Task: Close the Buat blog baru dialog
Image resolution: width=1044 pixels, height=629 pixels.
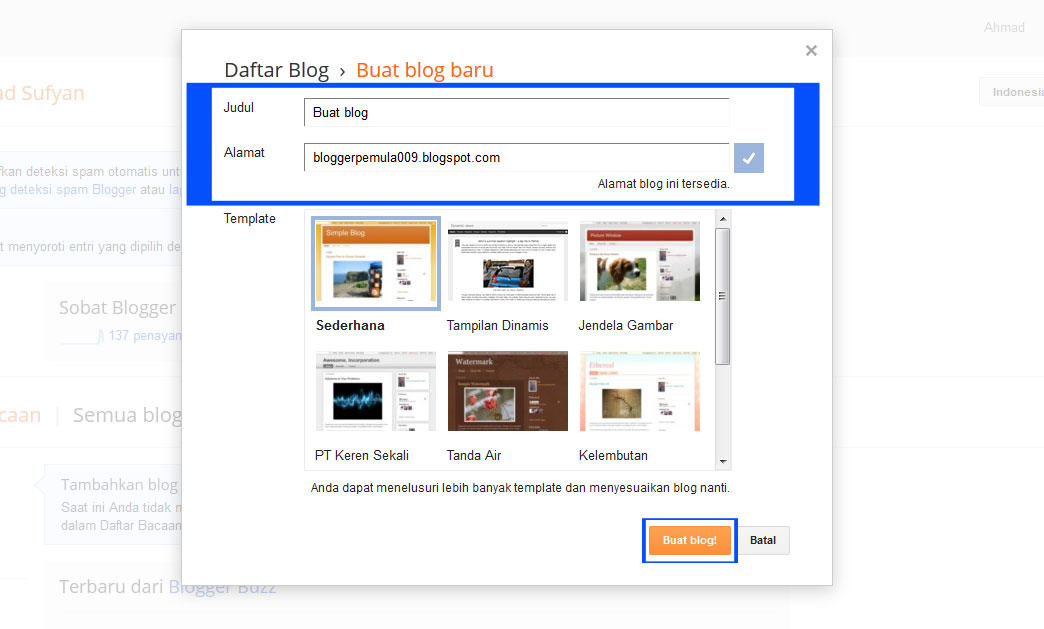Action: pos(811,50)
